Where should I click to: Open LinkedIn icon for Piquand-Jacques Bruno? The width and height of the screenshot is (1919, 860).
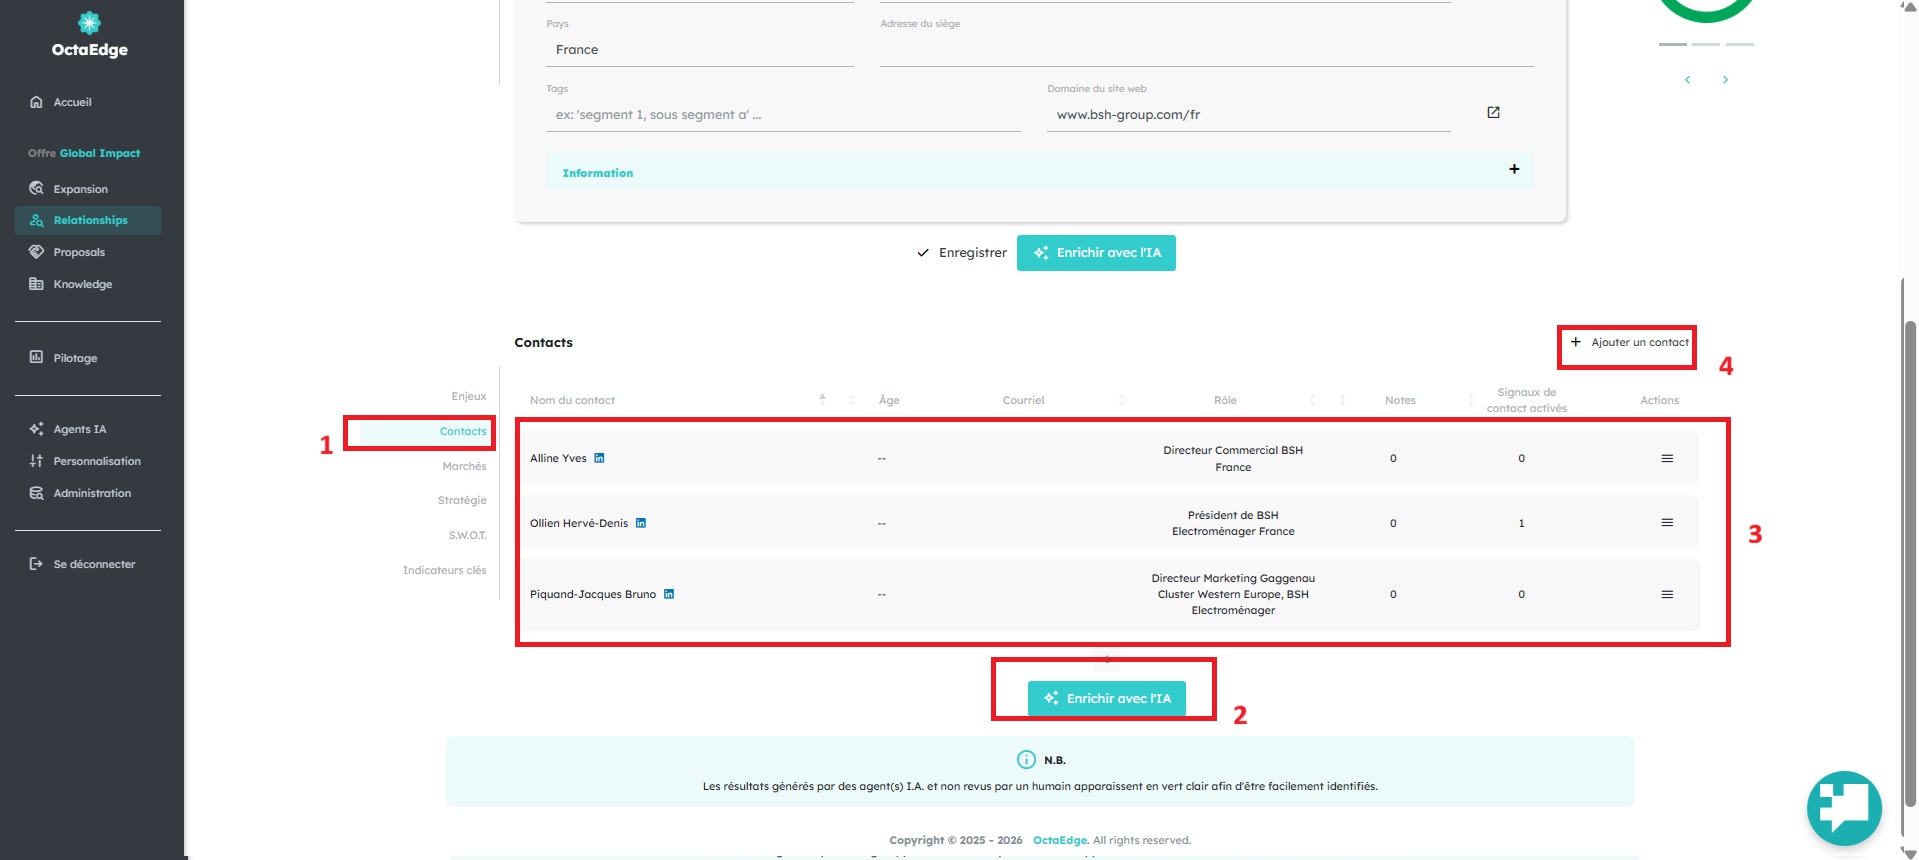[669, 594]
